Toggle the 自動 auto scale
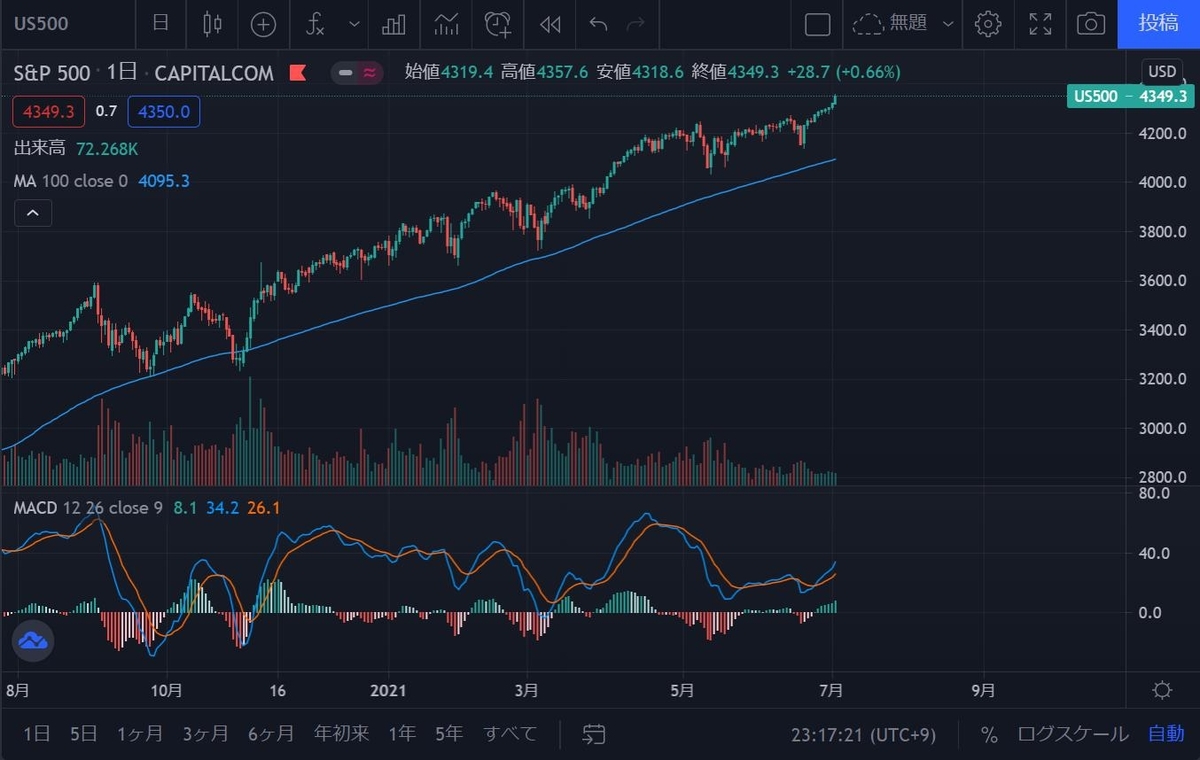Viewport: 1200px width, 760px height. click(x=1166, y=734)
